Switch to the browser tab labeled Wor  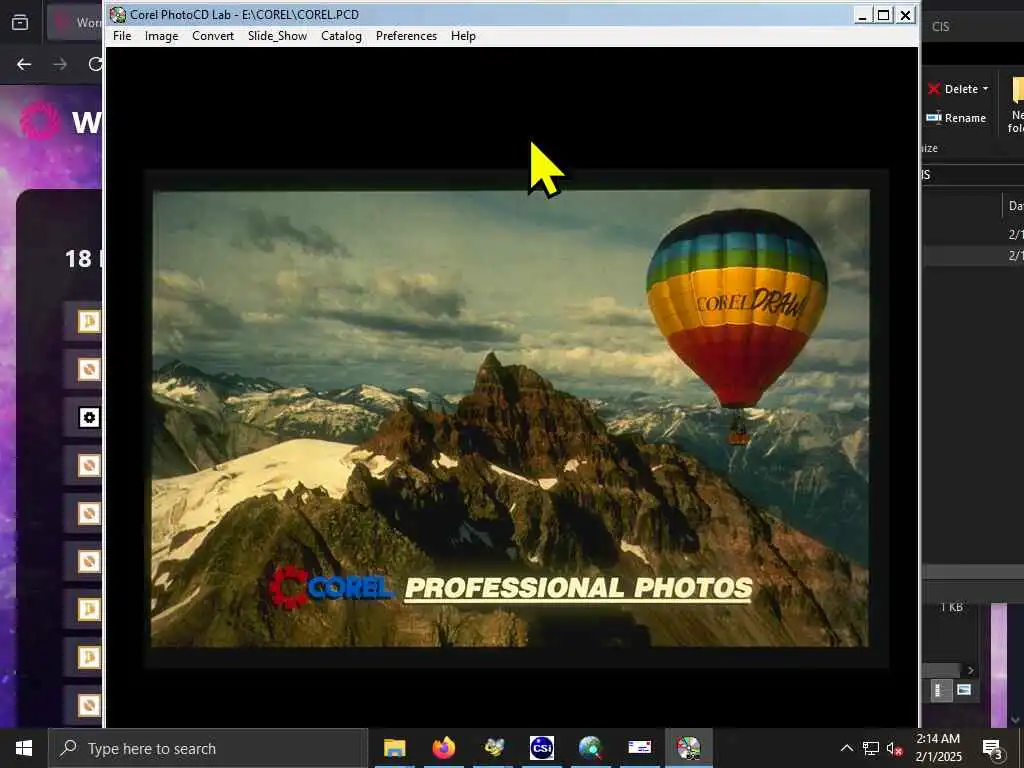pyautogui.click(x=74, y=23)
